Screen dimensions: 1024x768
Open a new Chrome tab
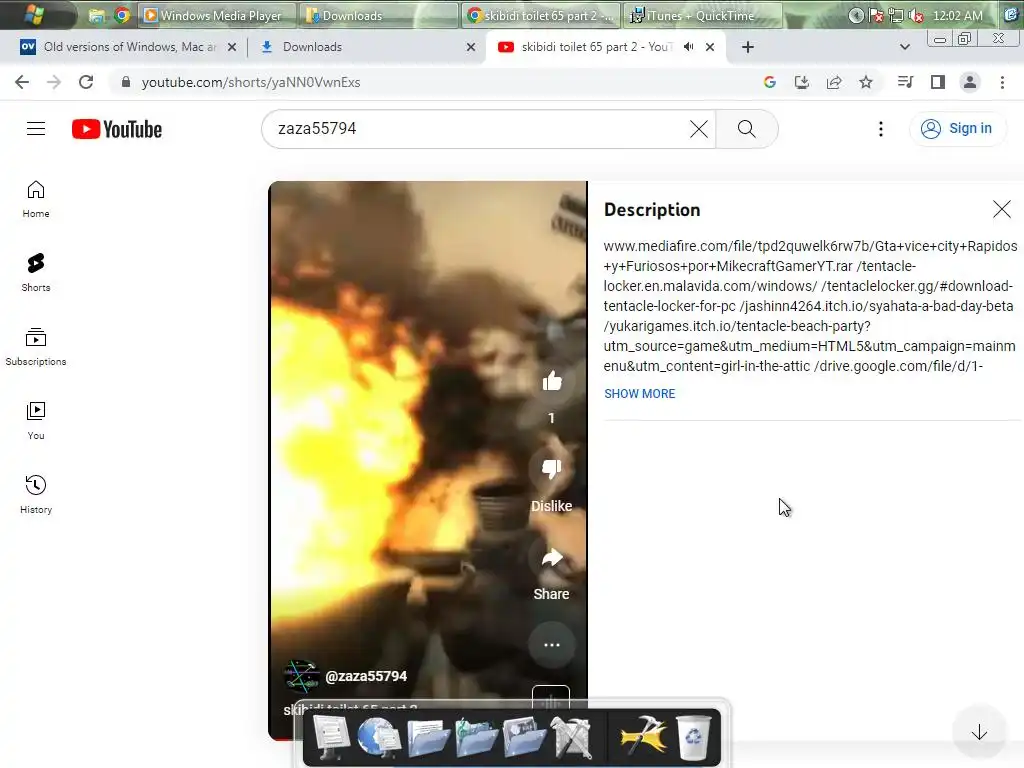click(748, 47)
